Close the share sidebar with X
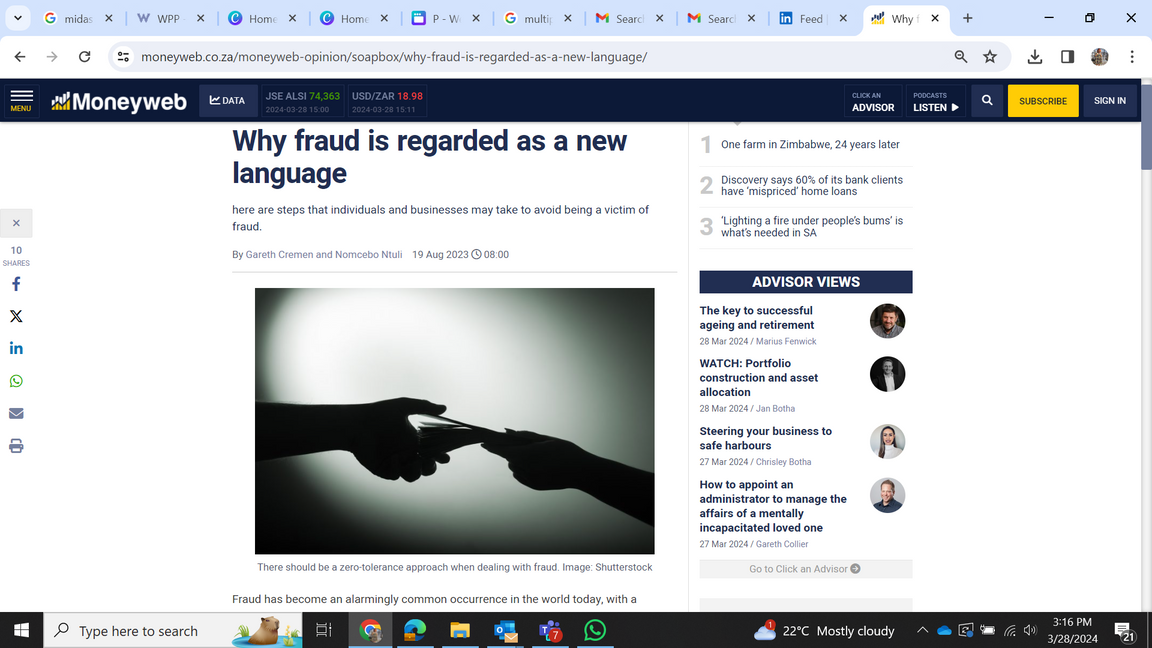Screen dimensions: 1152x648 (16, 223)
